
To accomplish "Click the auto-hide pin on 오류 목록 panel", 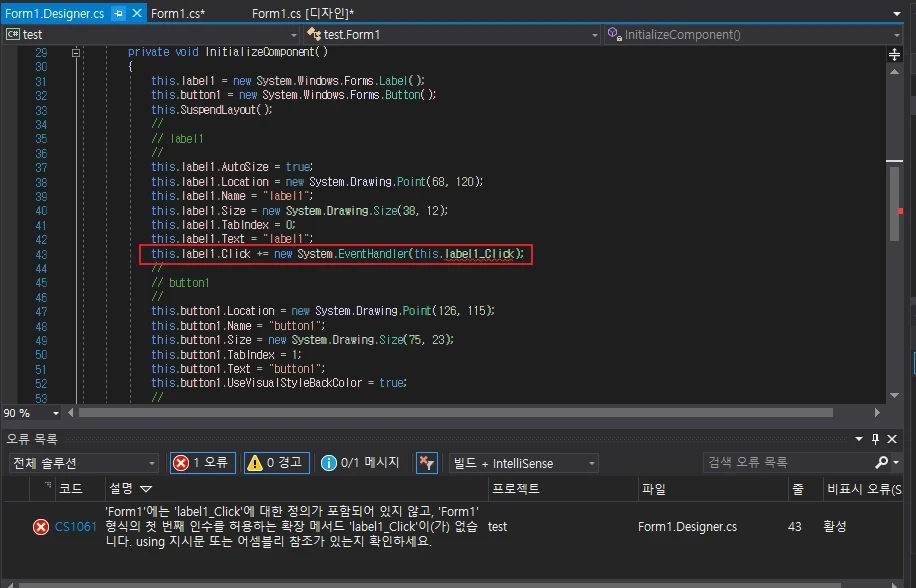I will [876, 439].
